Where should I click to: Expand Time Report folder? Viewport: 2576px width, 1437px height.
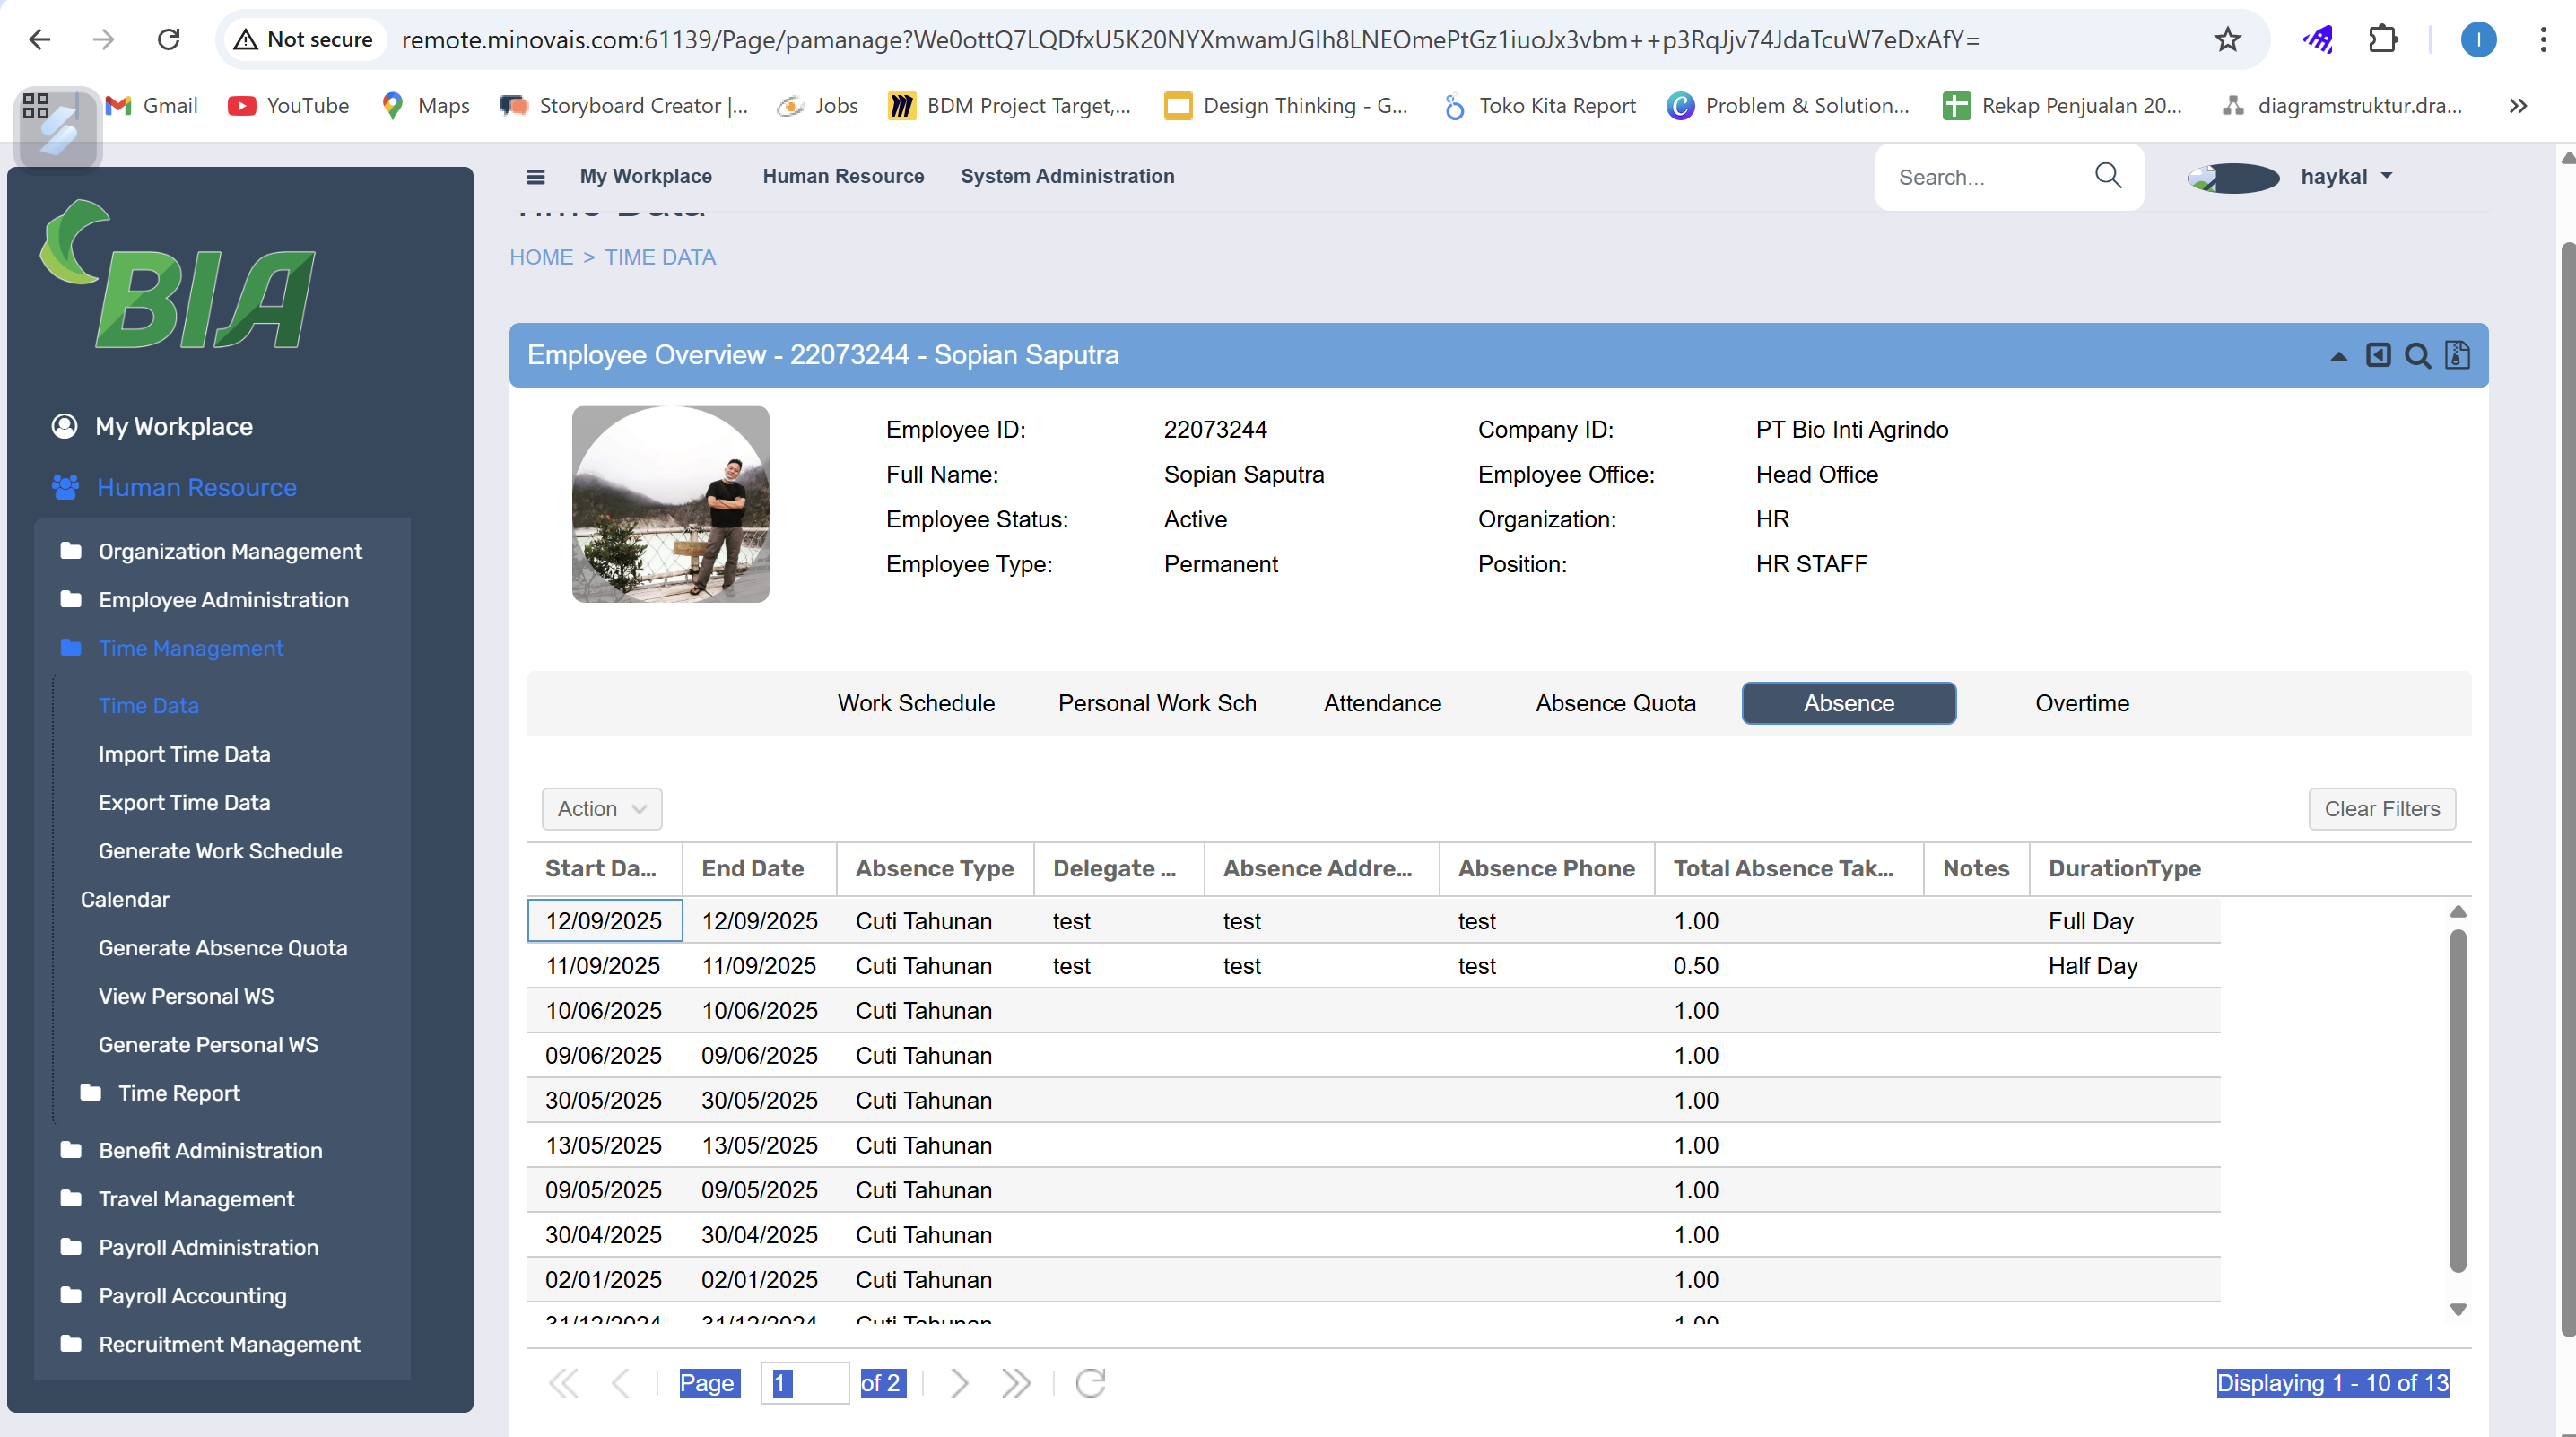pos(161,1093)
